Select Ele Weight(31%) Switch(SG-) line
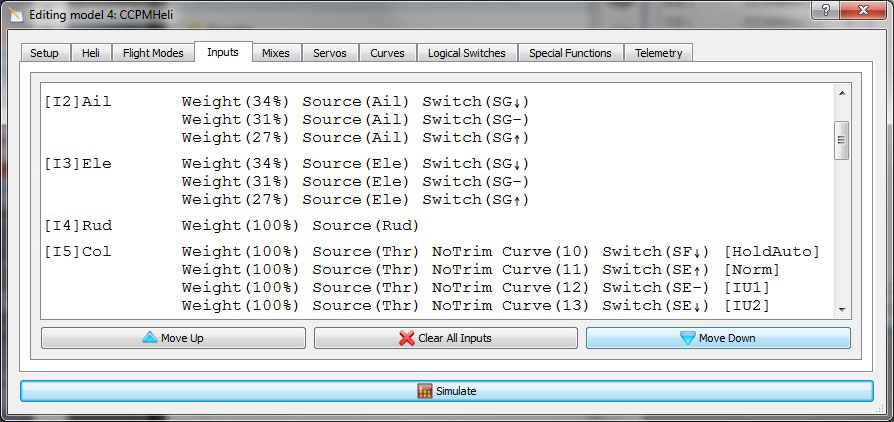 355,182
